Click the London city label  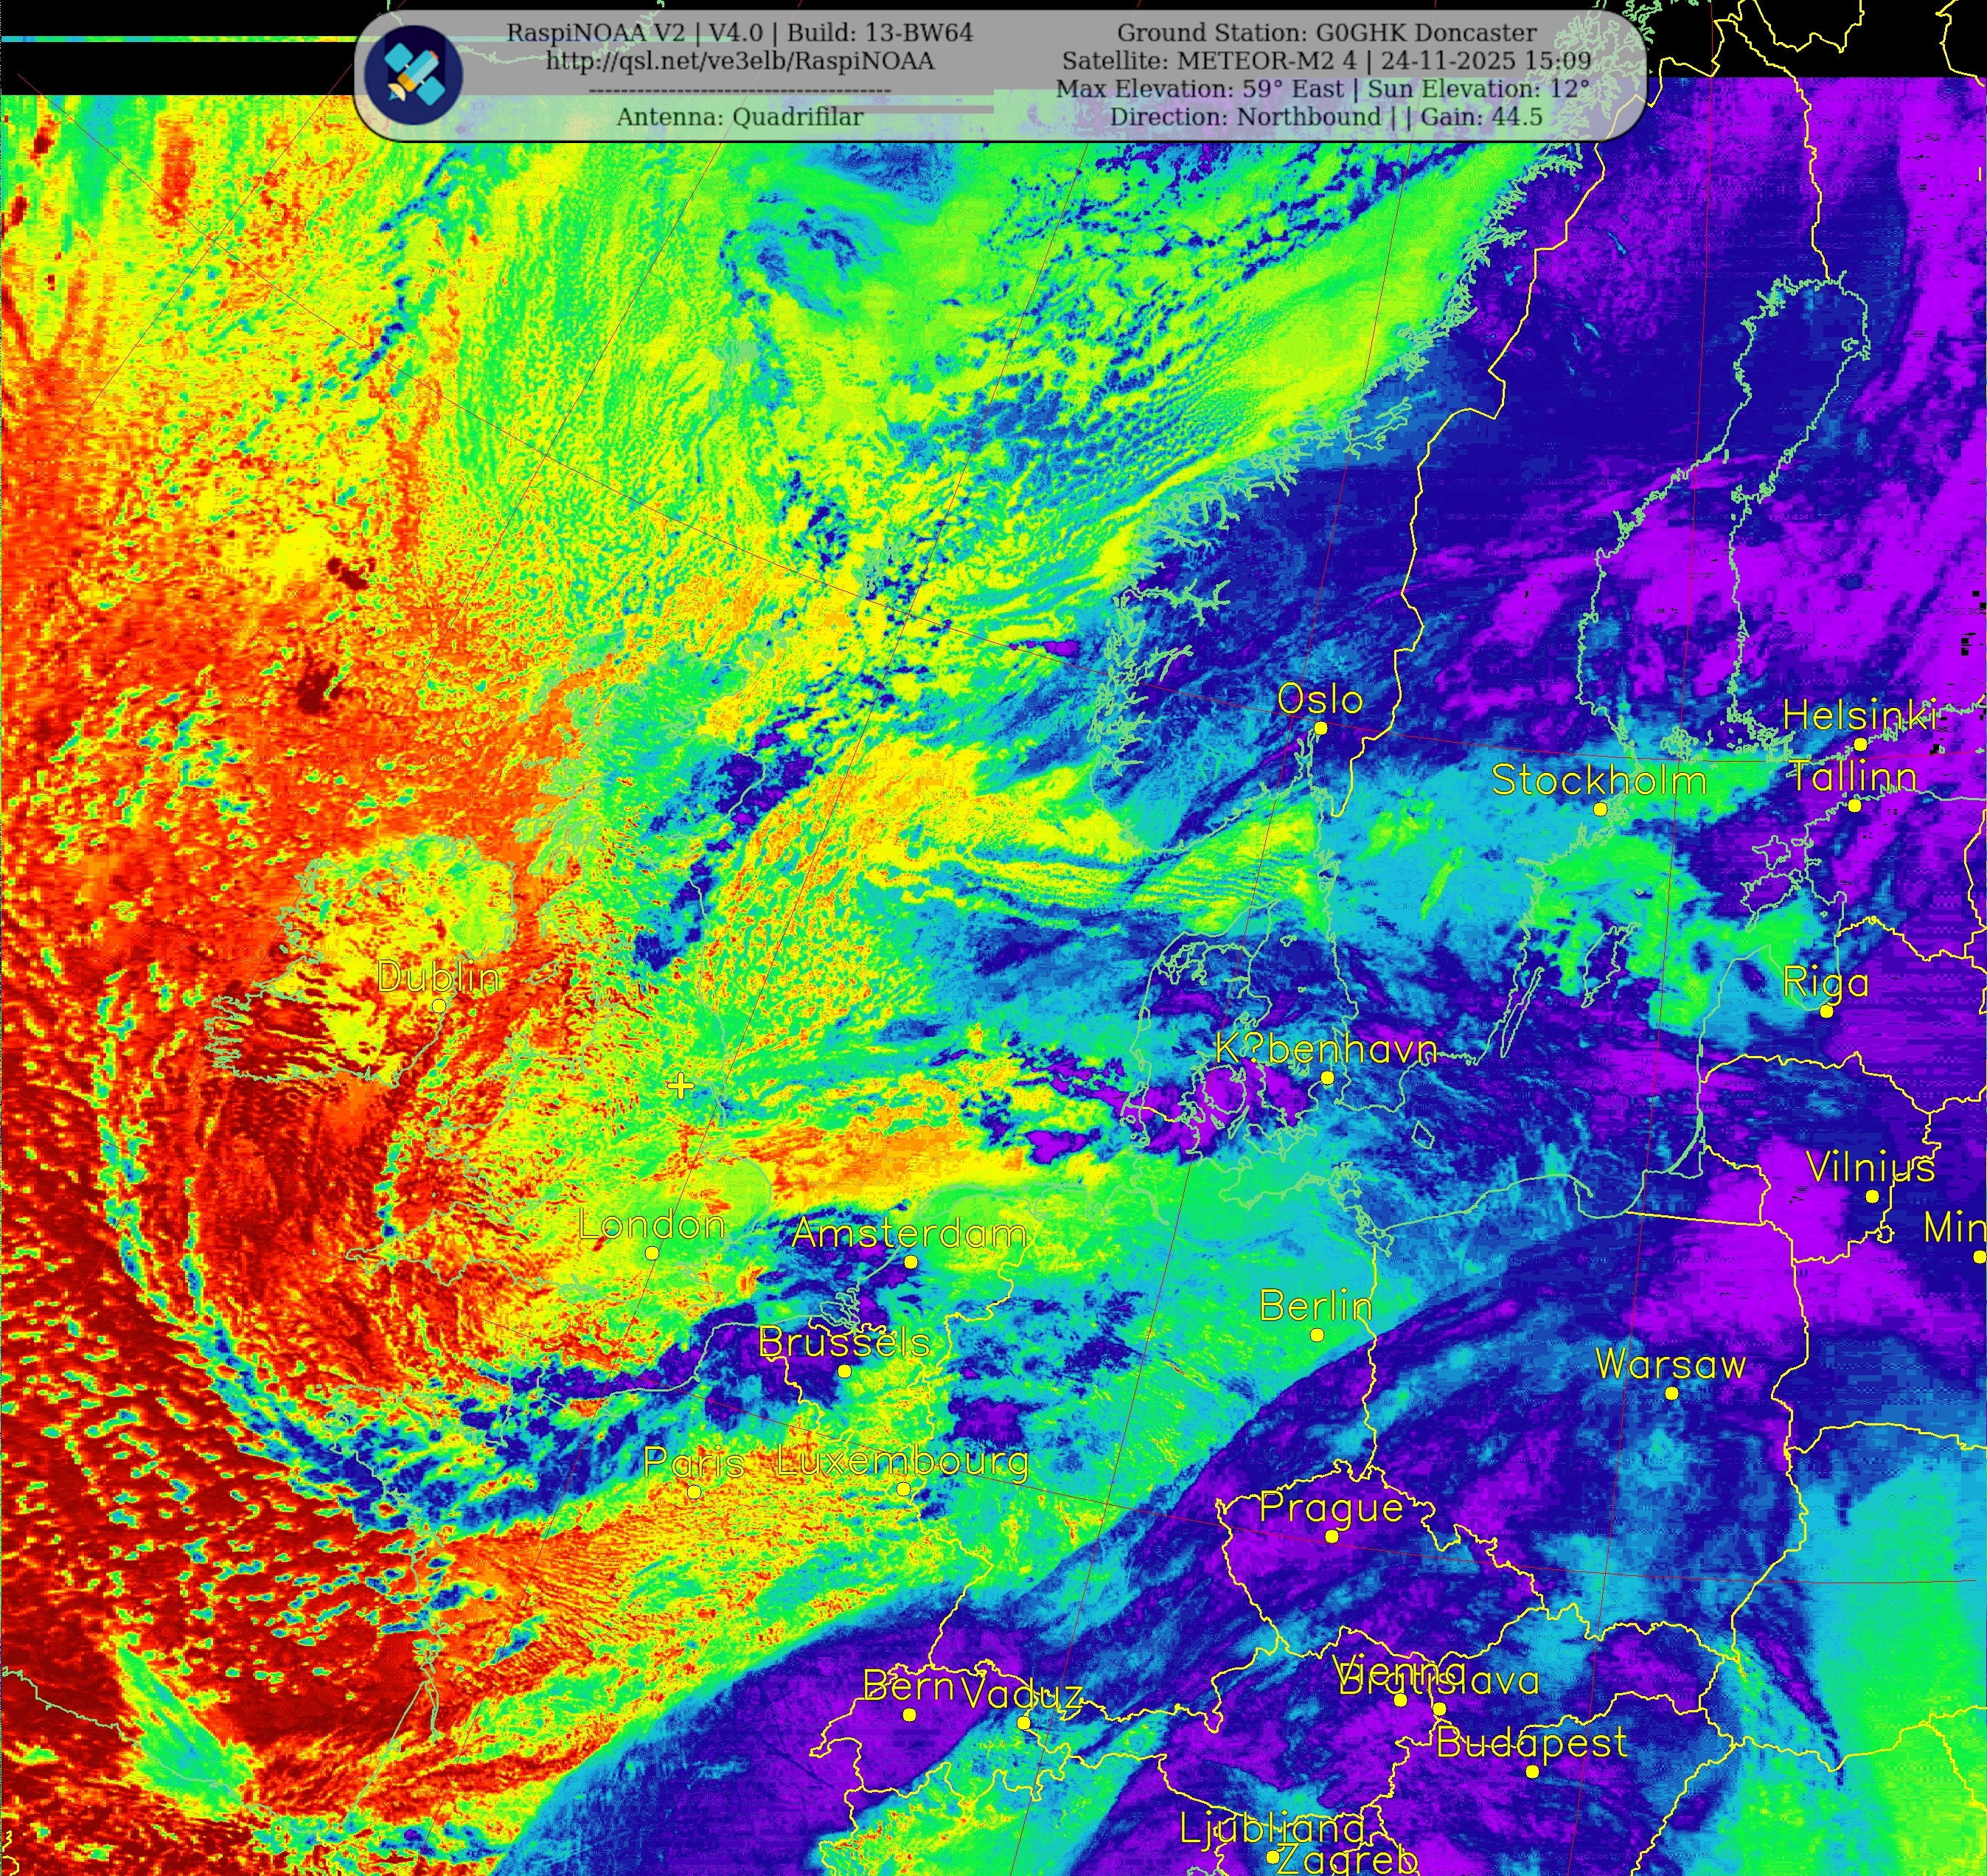pos(652,1225)
